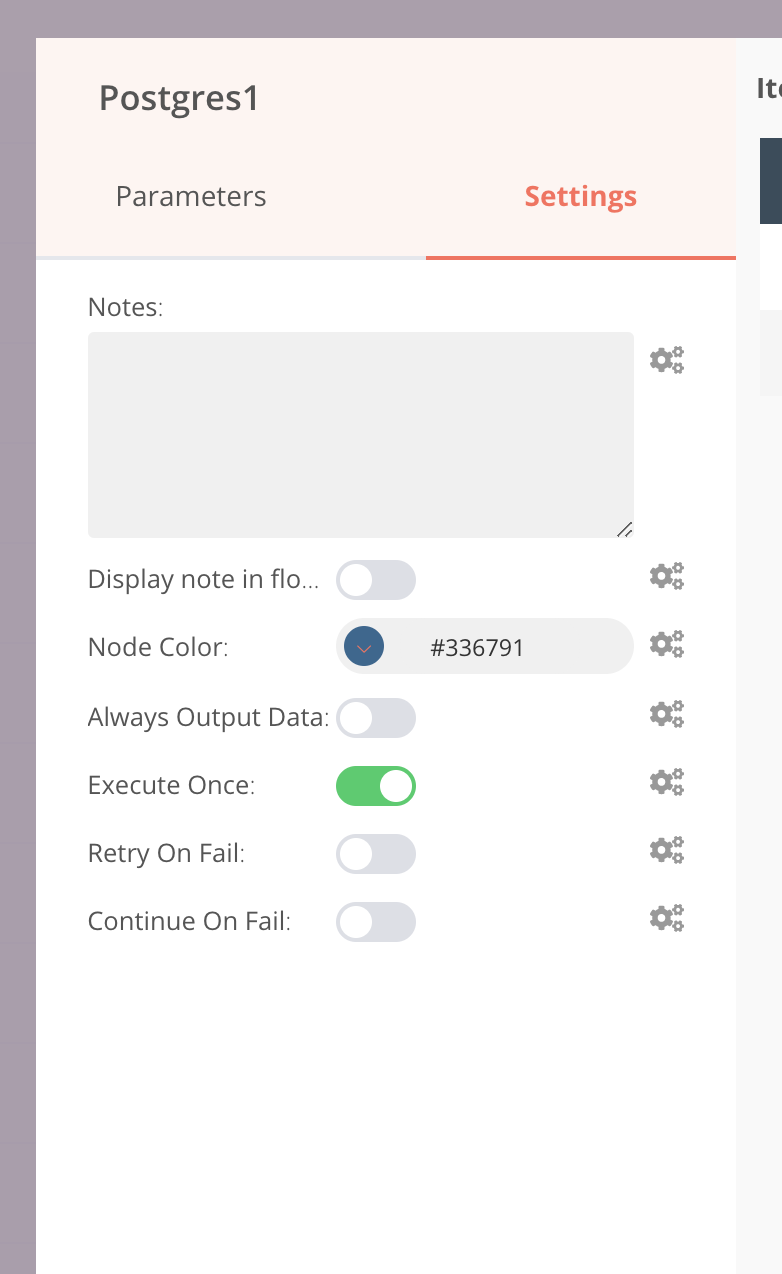Click the gear icon beside Notes field

pyautogui.click(x=666, y=360)
